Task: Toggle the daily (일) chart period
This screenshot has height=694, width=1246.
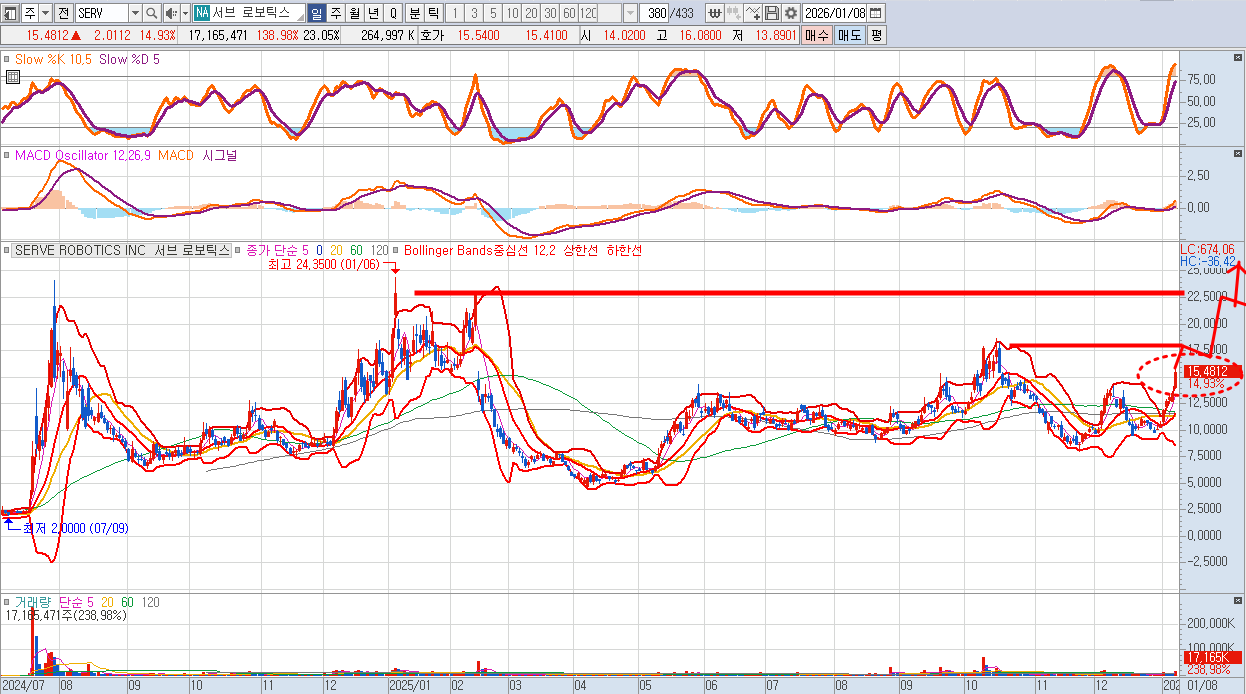Action: pos(316,13)
